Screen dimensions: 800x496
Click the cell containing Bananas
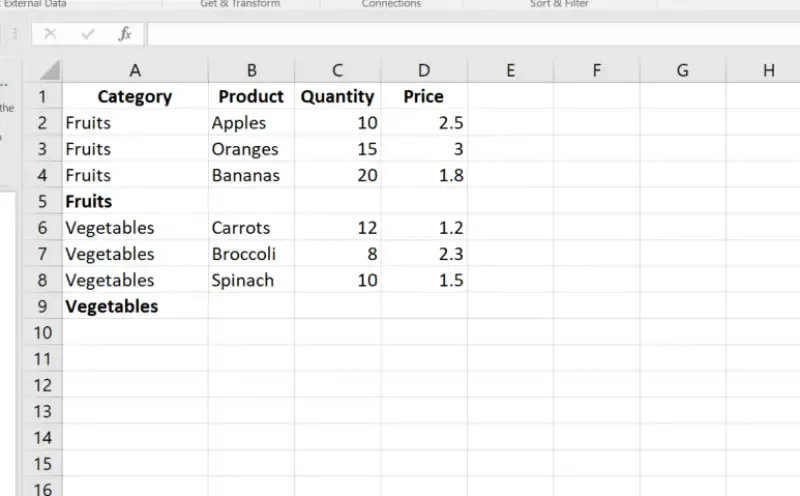[x=251, y=176]
